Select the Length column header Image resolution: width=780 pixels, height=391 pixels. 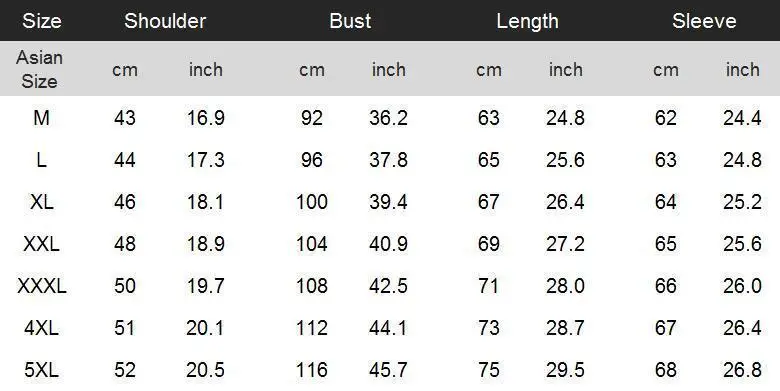click(x=527, y=21)
